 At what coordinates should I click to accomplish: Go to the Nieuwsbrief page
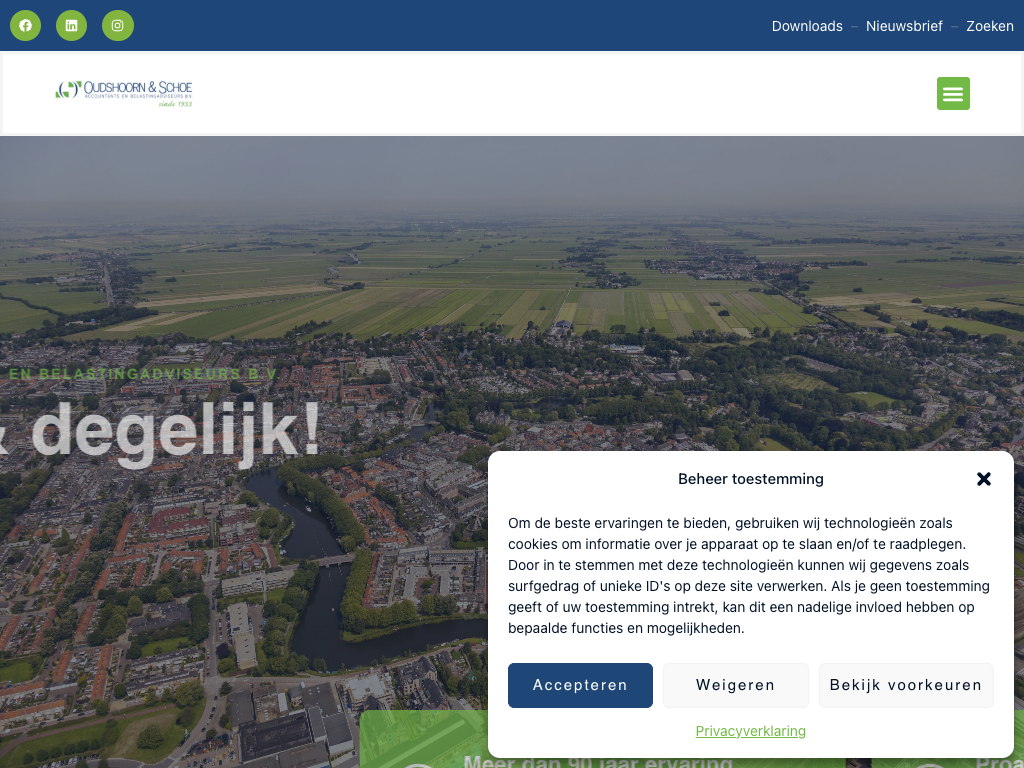tap(904, 26)
